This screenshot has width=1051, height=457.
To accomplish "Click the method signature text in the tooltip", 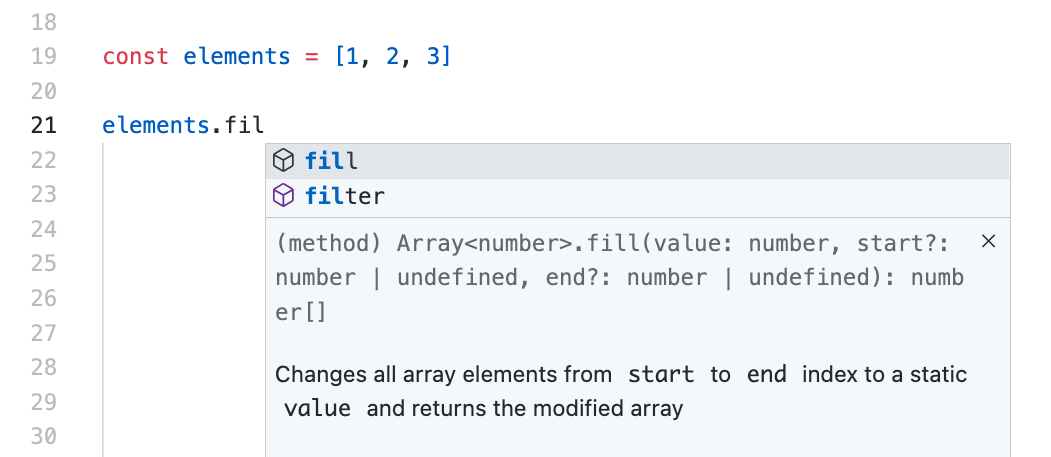I will (620, 277).
